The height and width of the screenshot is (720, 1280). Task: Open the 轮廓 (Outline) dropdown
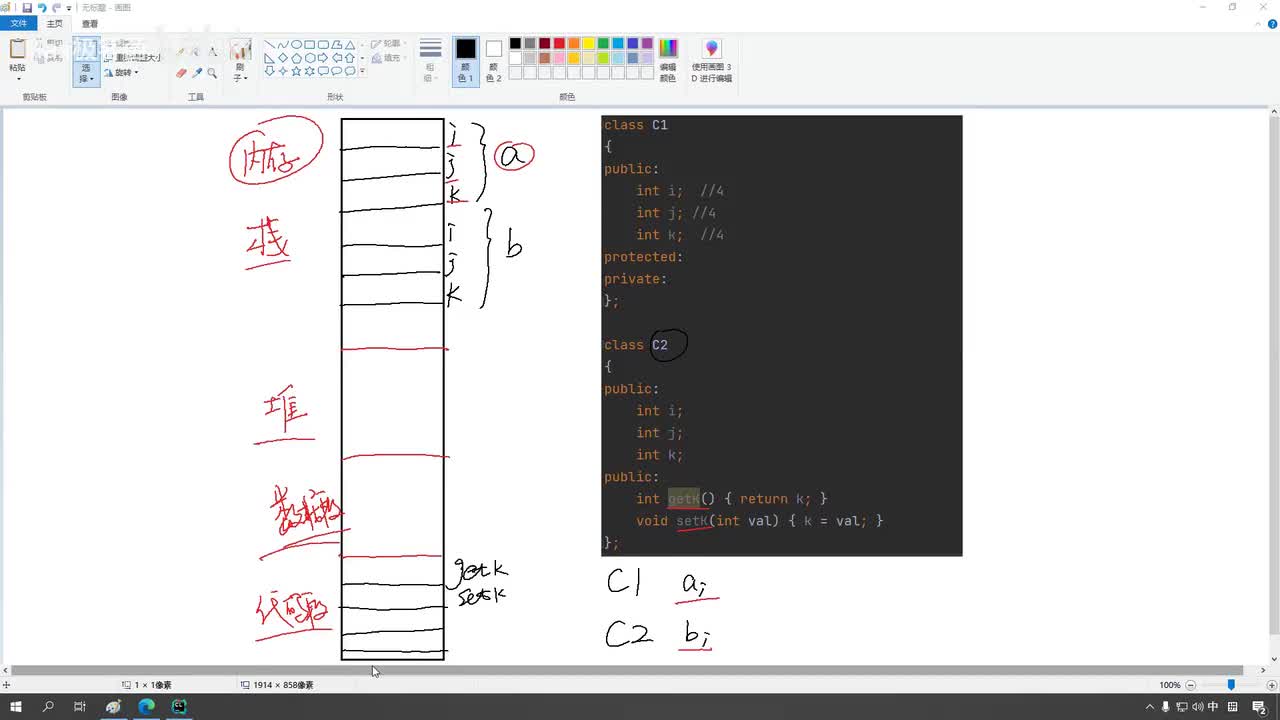coord(387,44)
